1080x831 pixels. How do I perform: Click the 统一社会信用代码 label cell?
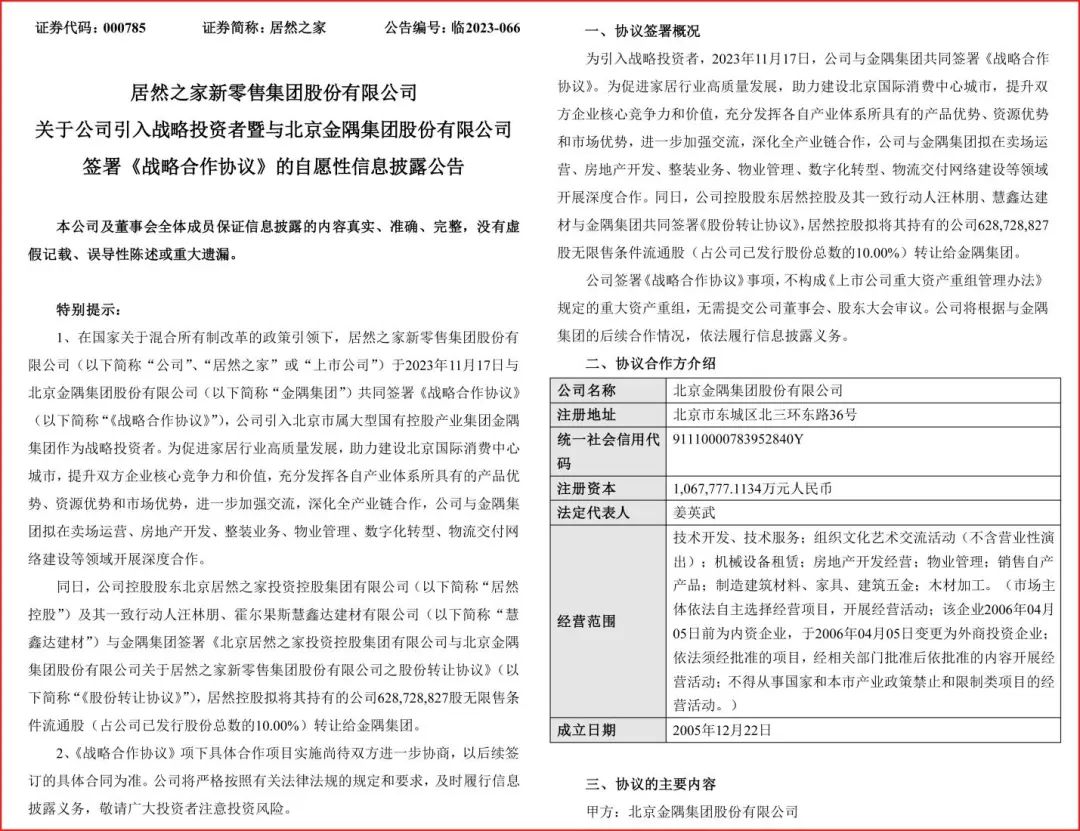(x=607, y=451)
